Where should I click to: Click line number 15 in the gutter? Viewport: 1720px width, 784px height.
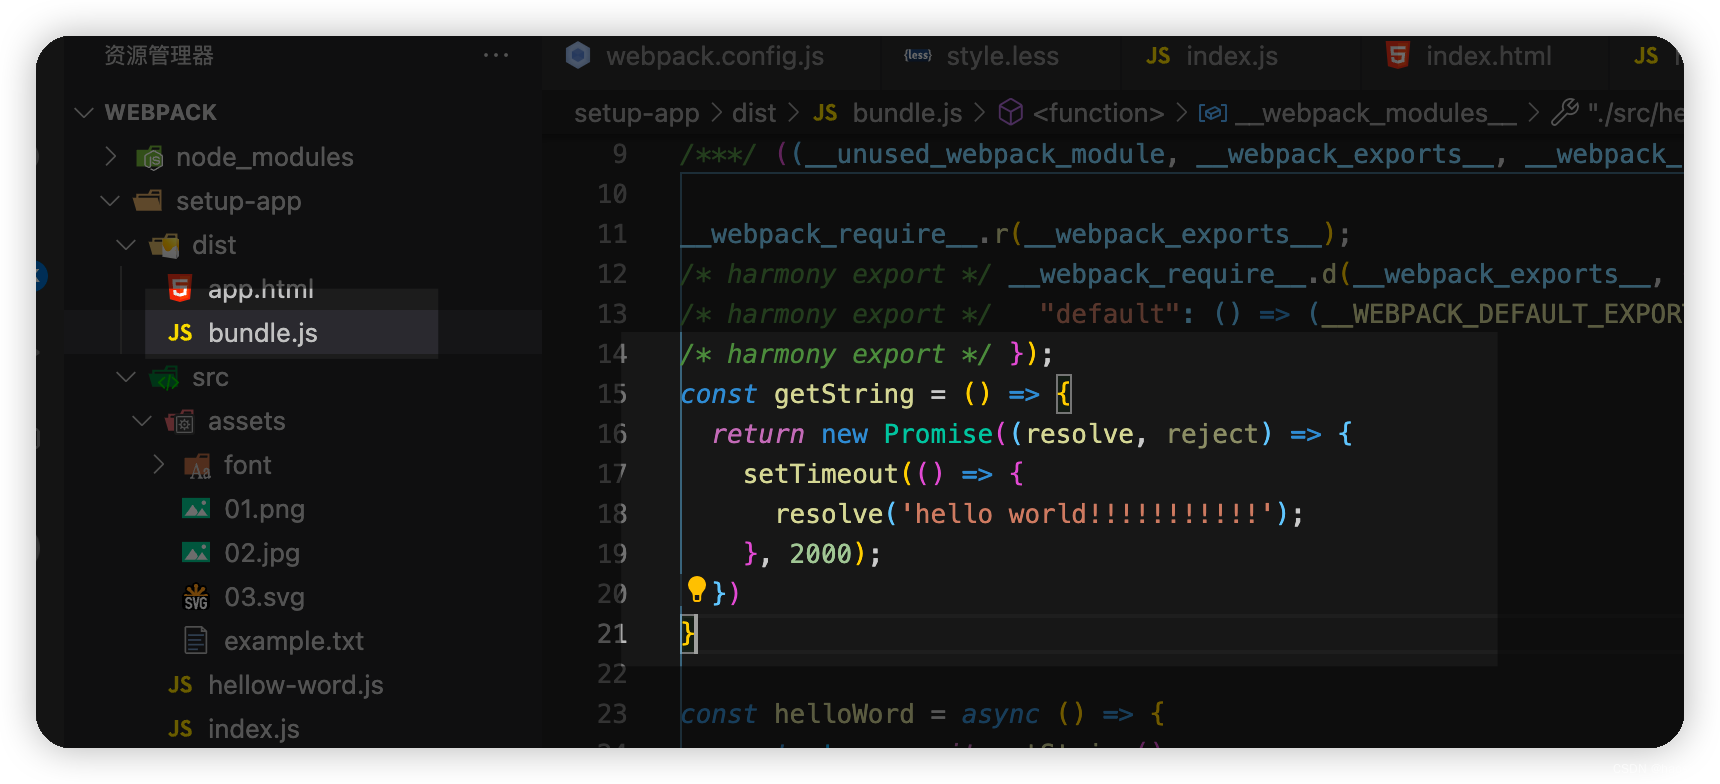[x=612, y=394]
